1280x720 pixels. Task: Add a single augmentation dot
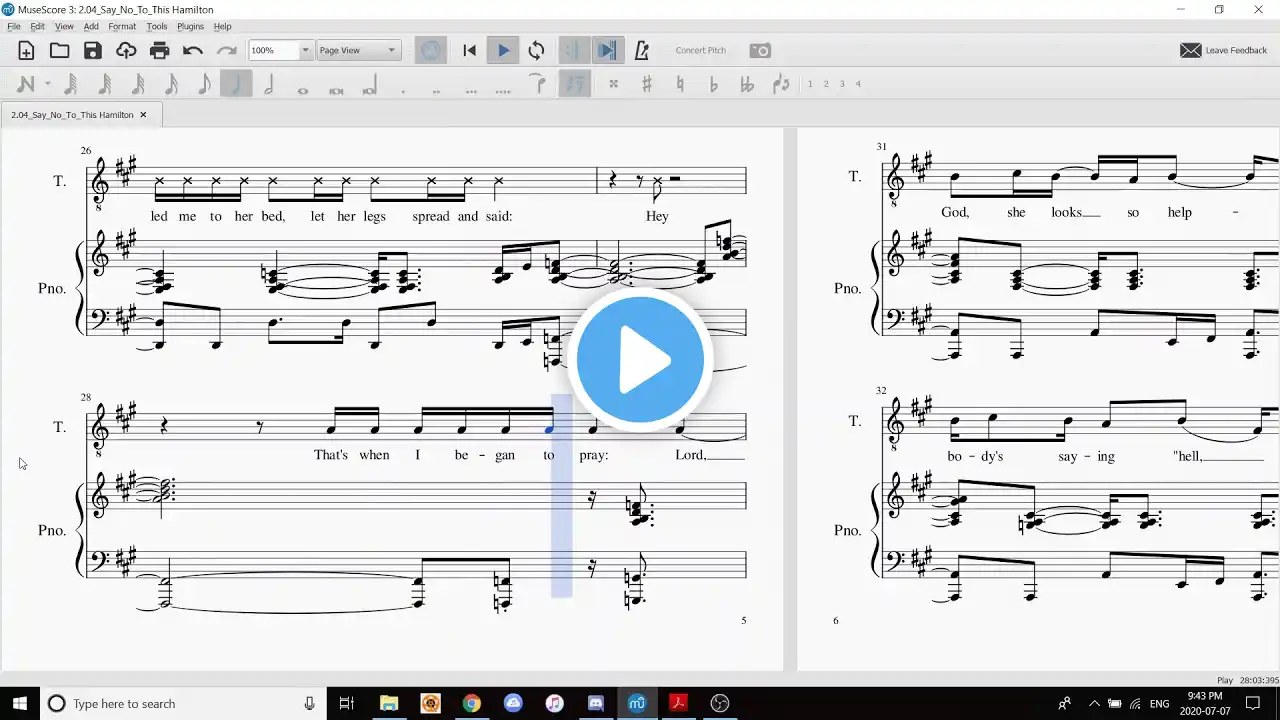(x=403, y=91)
